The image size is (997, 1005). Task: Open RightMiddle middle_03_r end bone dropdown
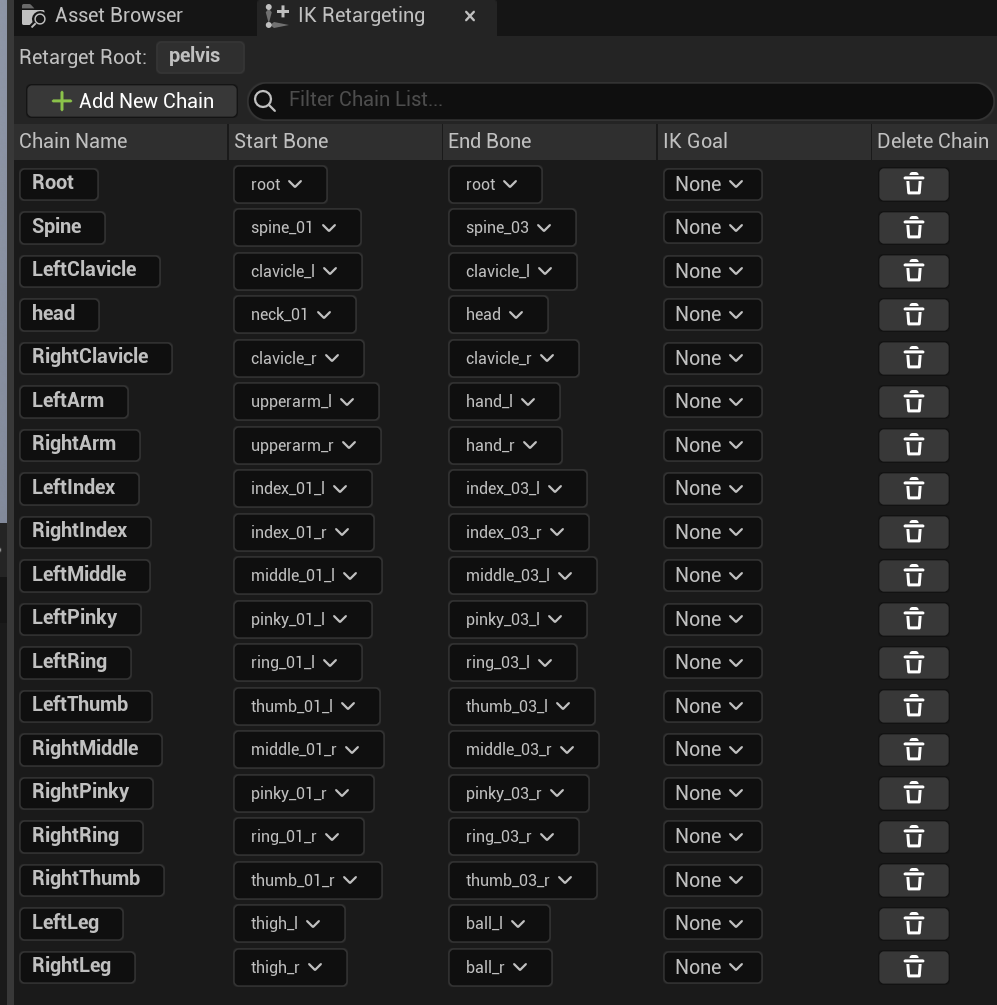(x=523, y=750)
